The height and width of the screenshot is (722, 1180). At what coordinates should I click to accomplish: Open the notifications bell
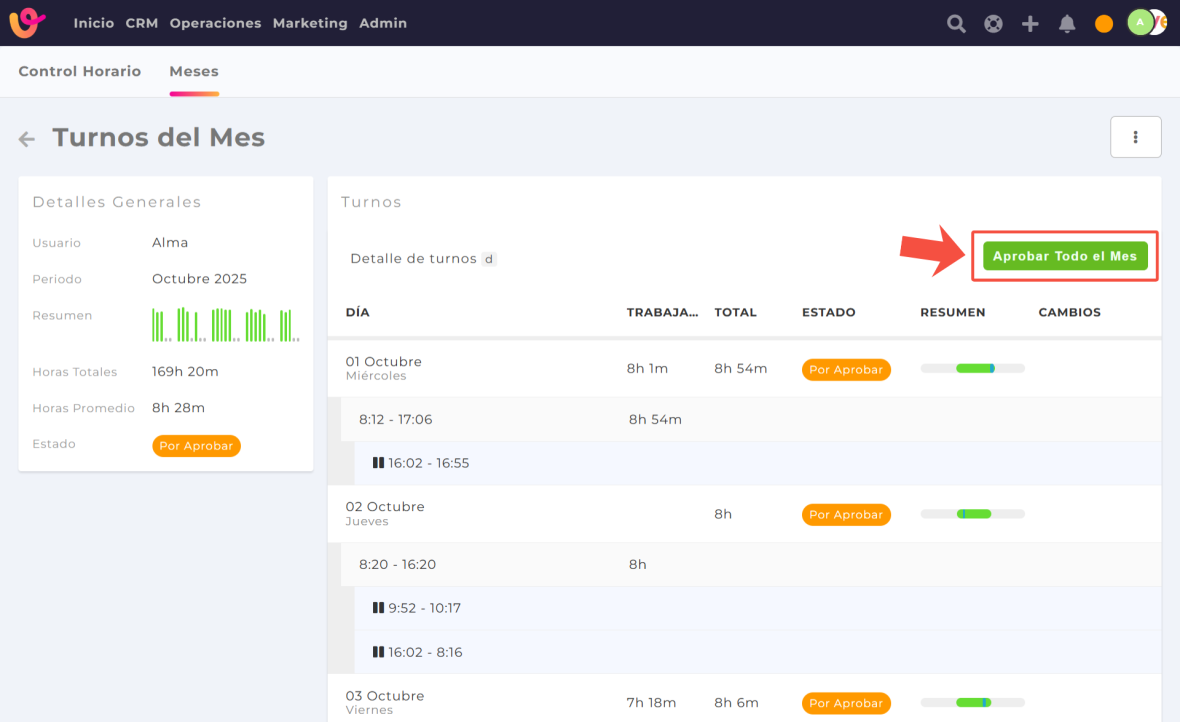tap(1067, 24)
